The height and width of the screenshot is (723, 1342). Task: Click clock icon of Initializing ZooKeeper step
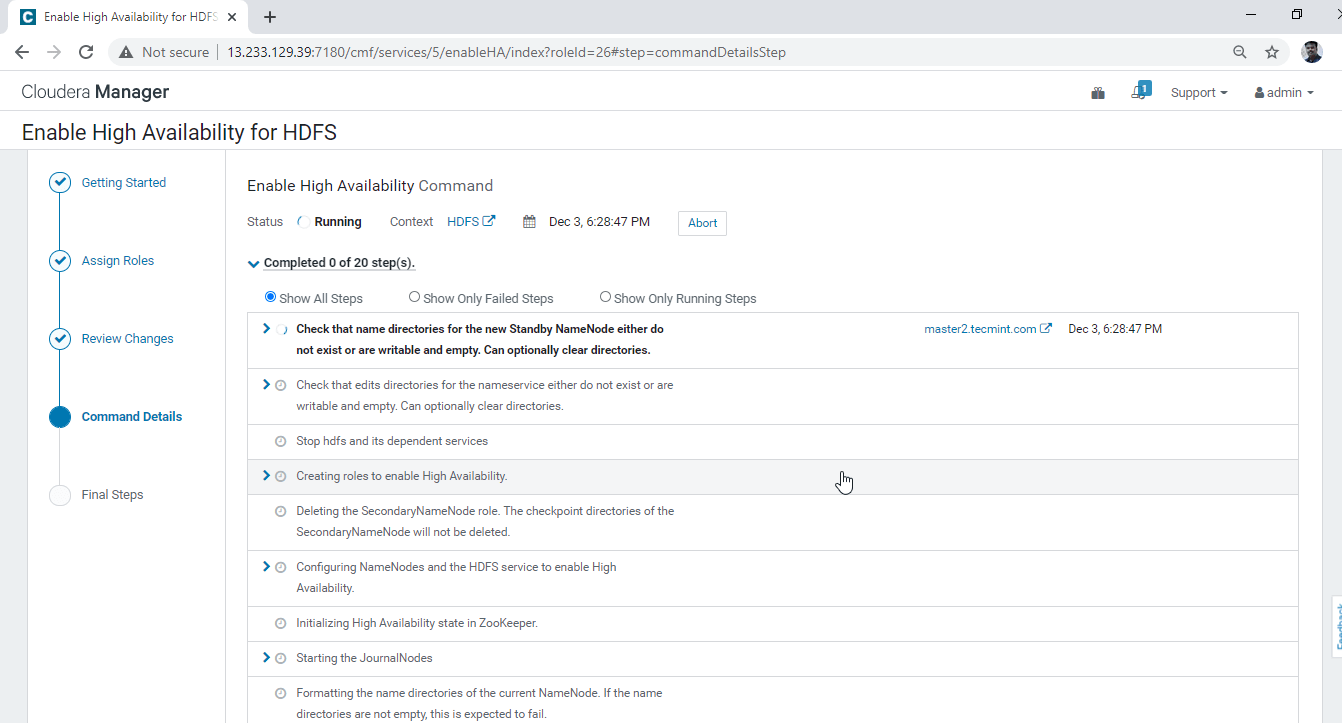click(281, 624)
